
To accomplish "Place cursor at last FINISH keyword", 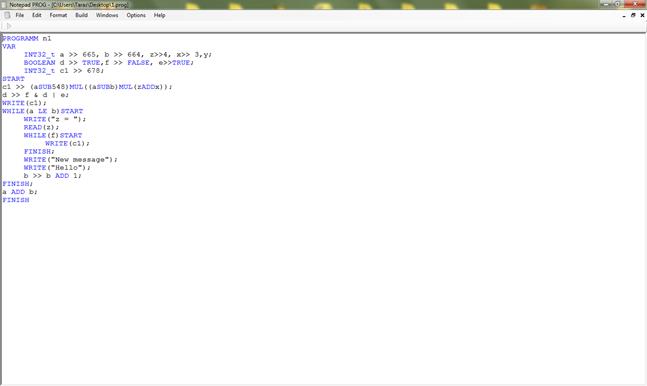I will click(16, 200).
